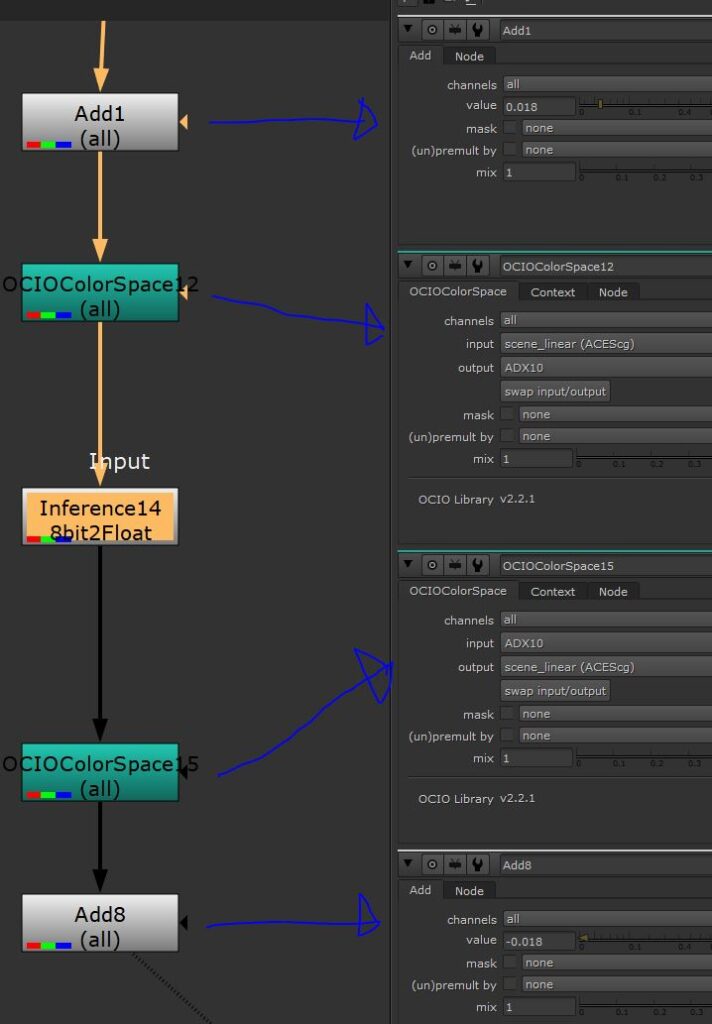The height and width of the screenshot is (1024, 712).
Task: Enable the mask checkbox in Add8 properties
Action: coord(510,963)
